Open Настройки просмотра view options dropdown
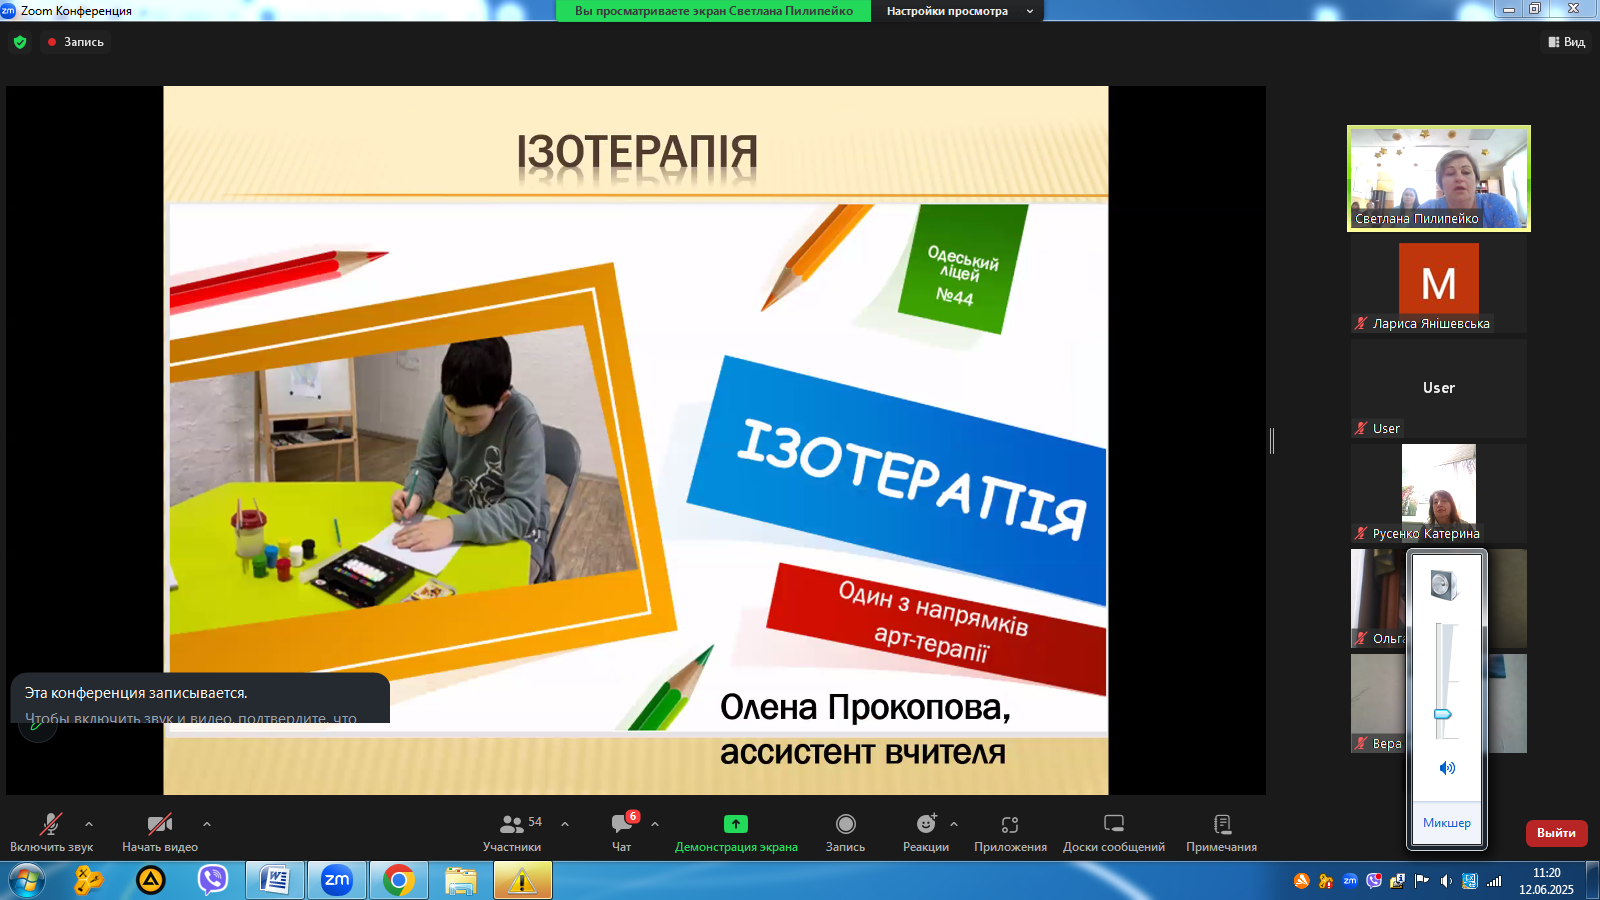The width and height of the screenshot is (1600, 900). [958, 11]
